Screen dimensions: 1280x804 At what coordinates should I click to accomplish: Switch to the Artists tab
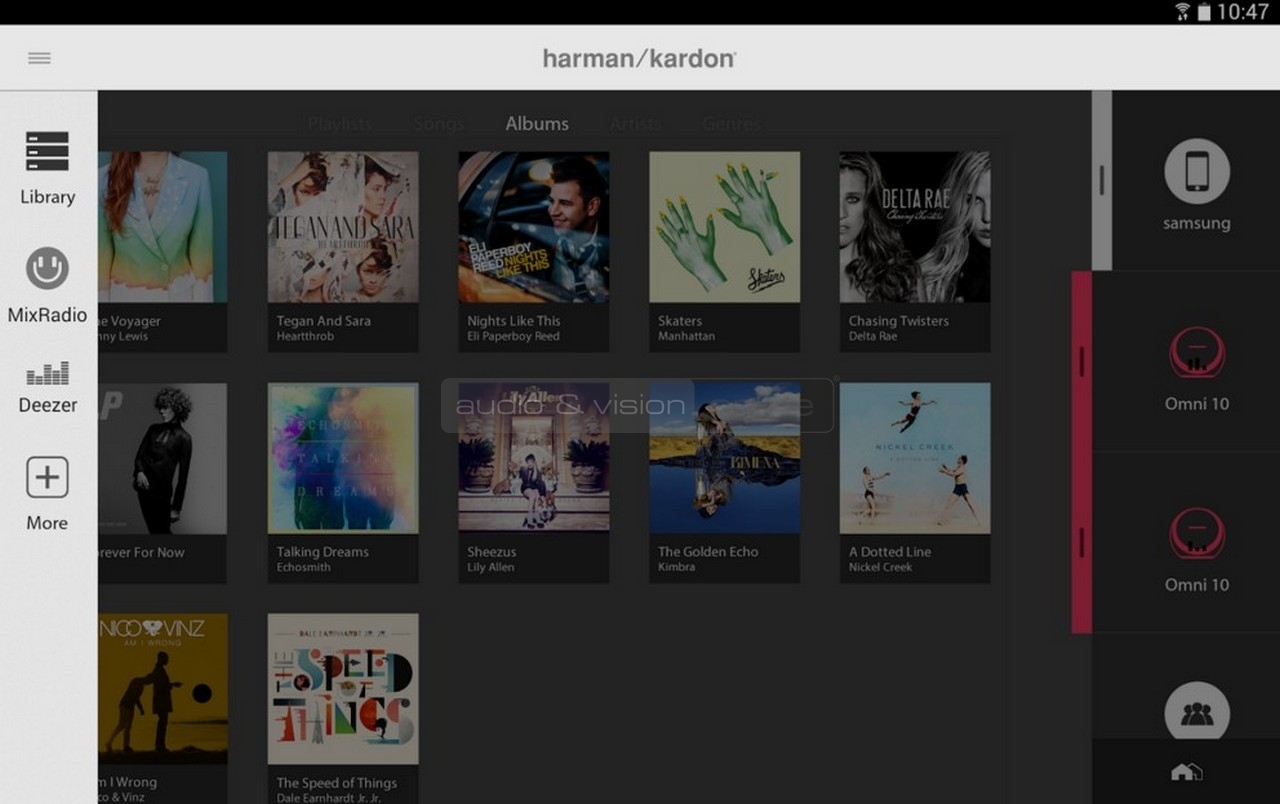click(x=635, y=123)
